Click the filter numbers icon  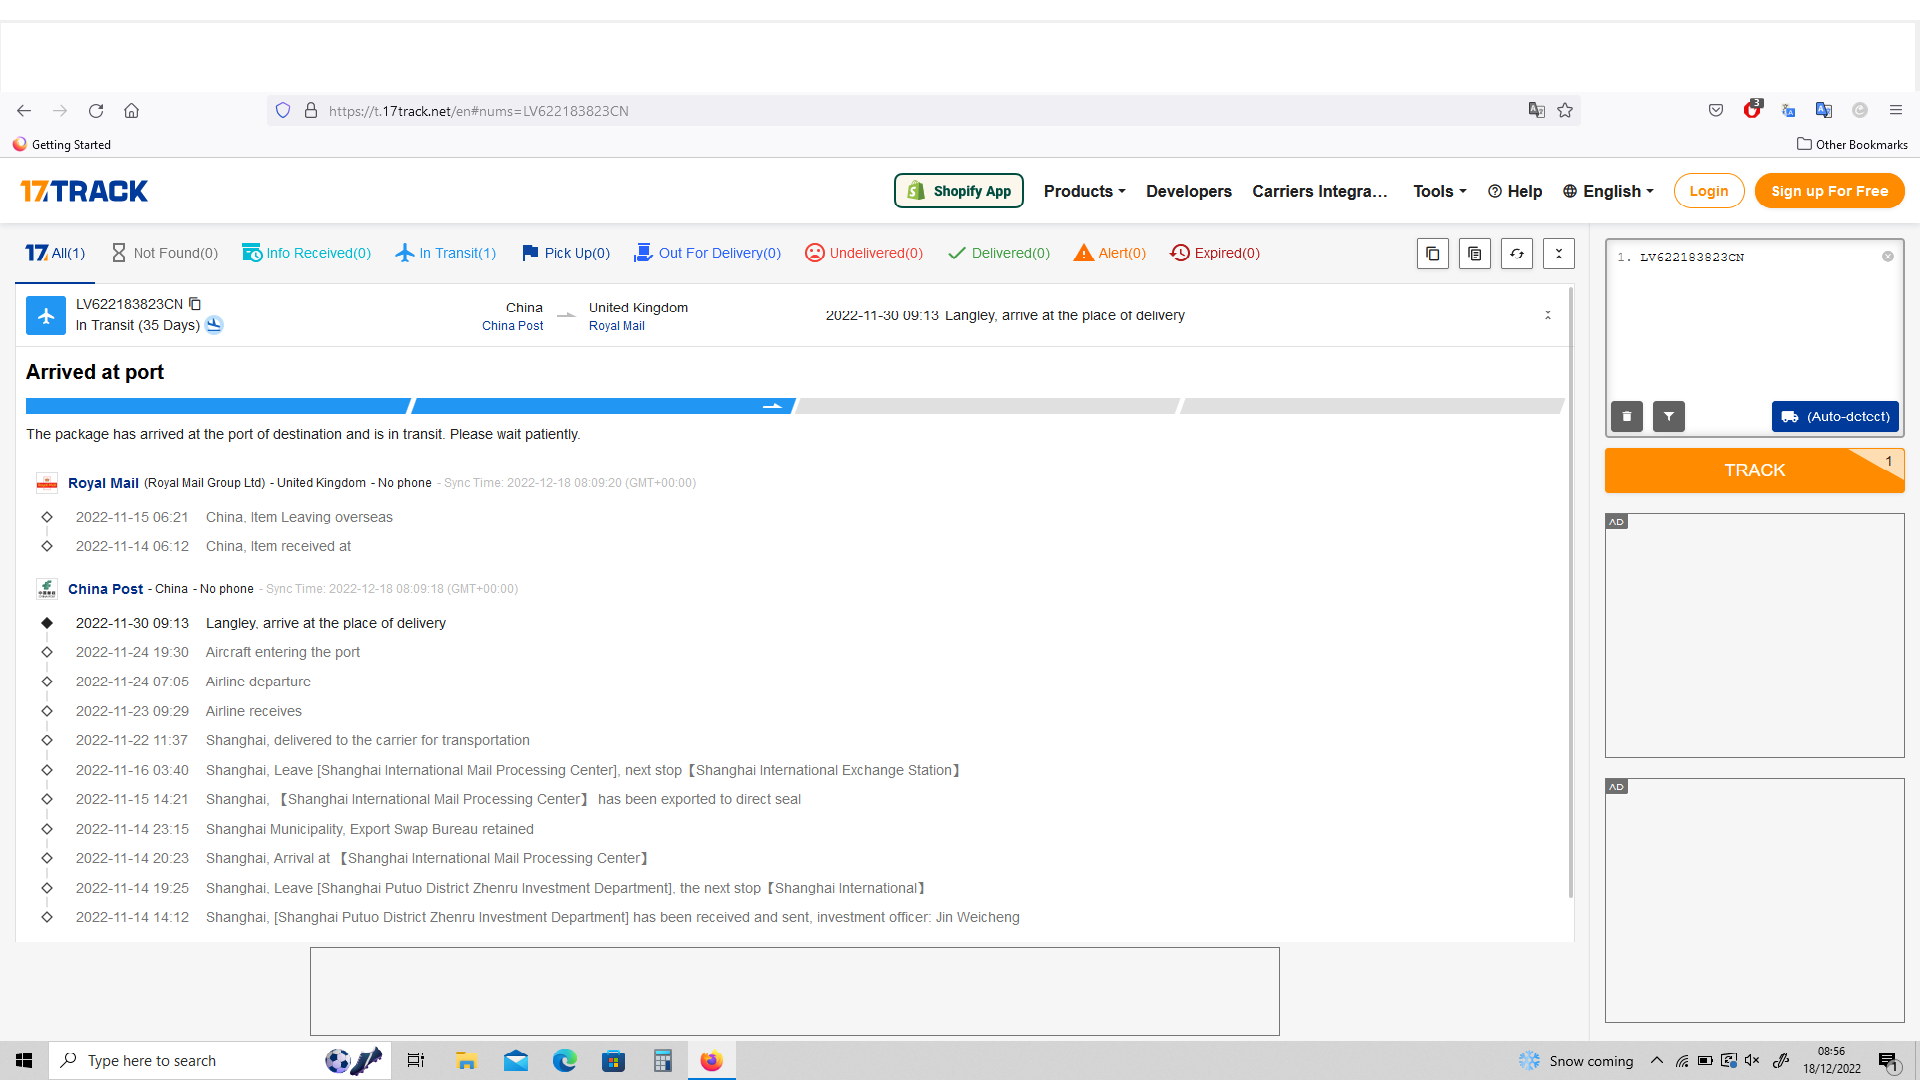click(x=1669, y=416)
